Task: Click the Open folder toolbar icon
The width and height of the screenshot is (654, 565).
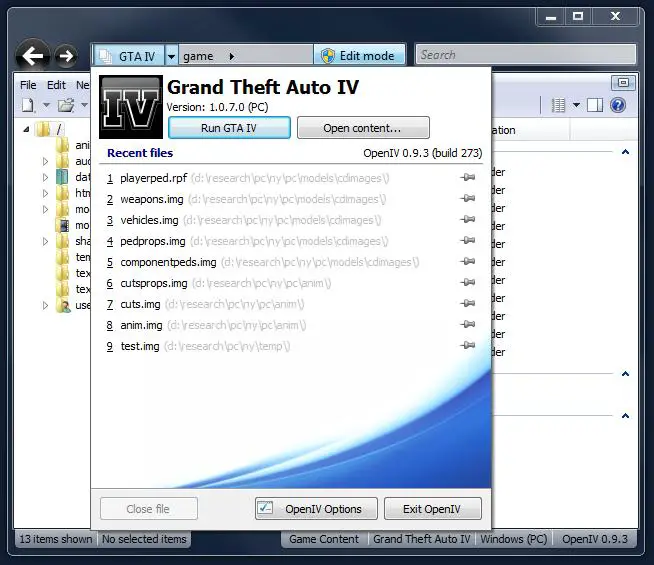Action: (66, 105)
